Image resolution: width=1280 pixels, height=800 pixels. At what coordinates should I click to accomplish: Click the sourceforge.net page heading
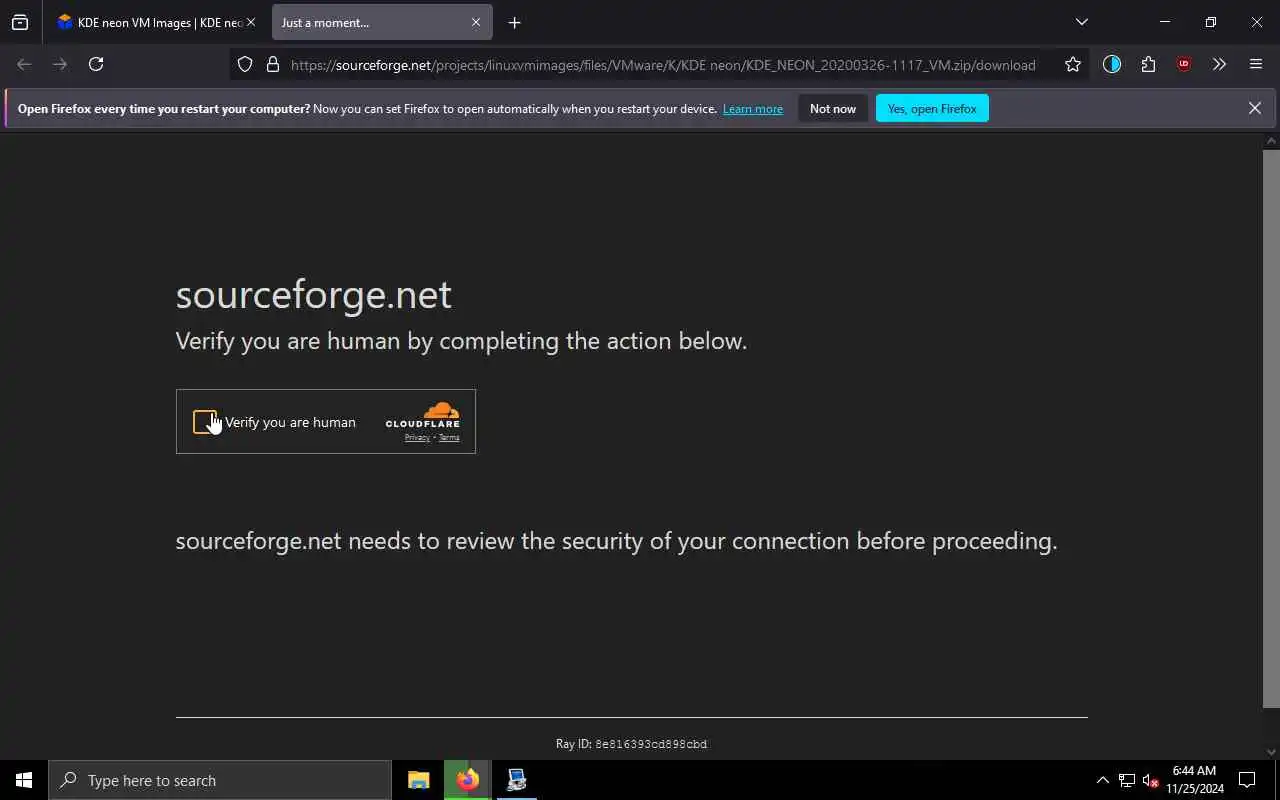[314, 295]
